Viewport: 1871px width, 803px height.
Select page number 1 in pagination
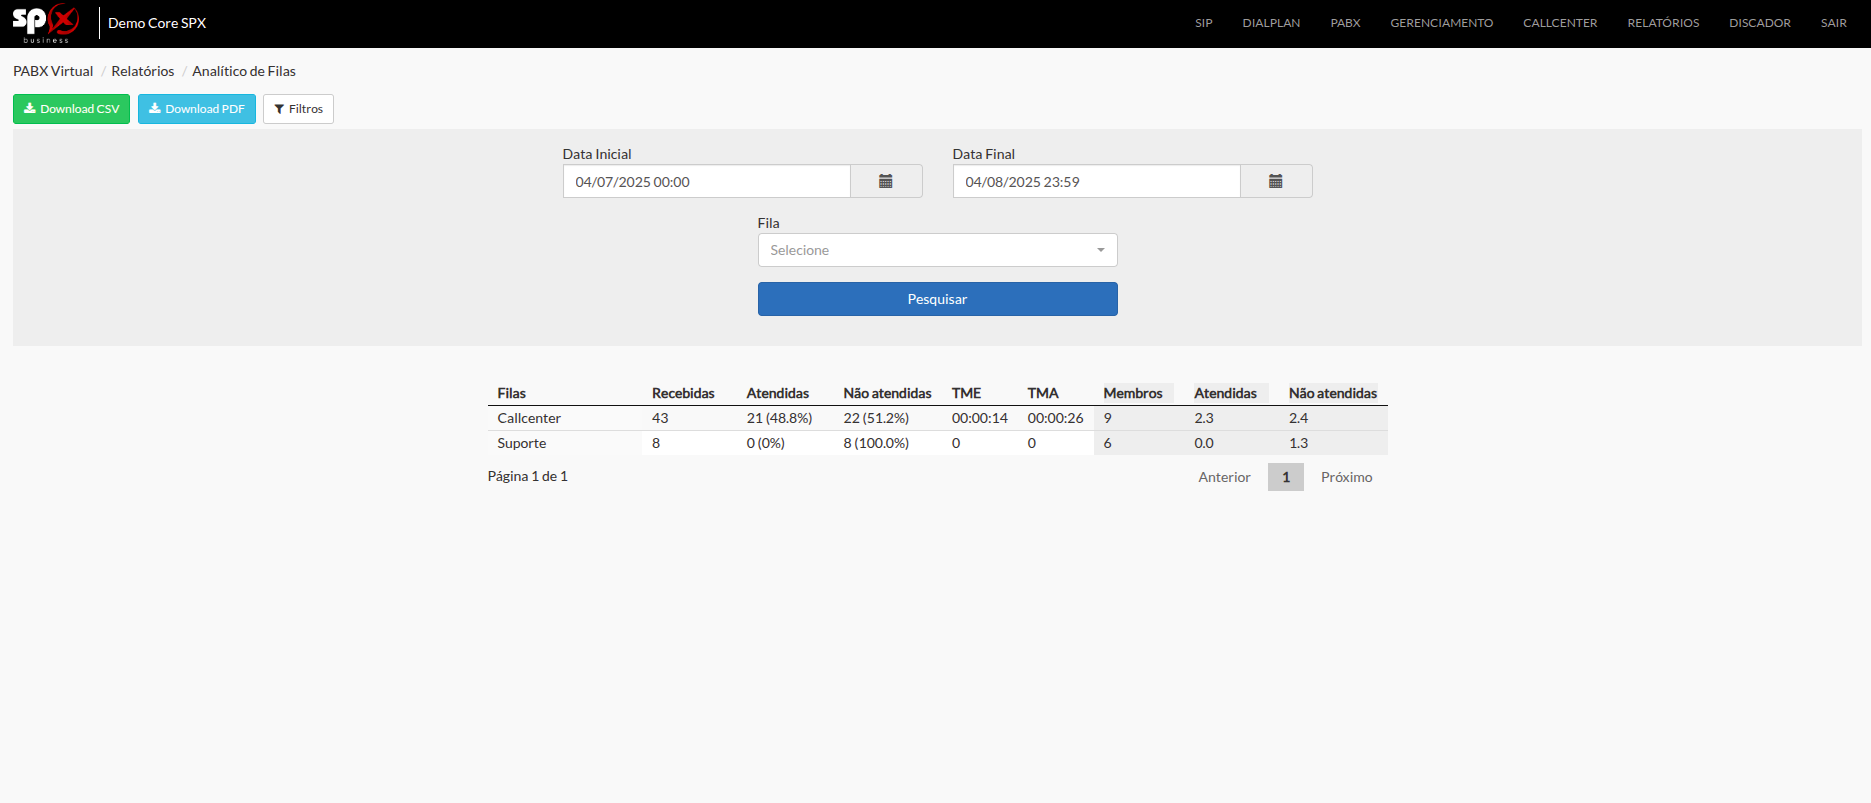point(1286,477)
